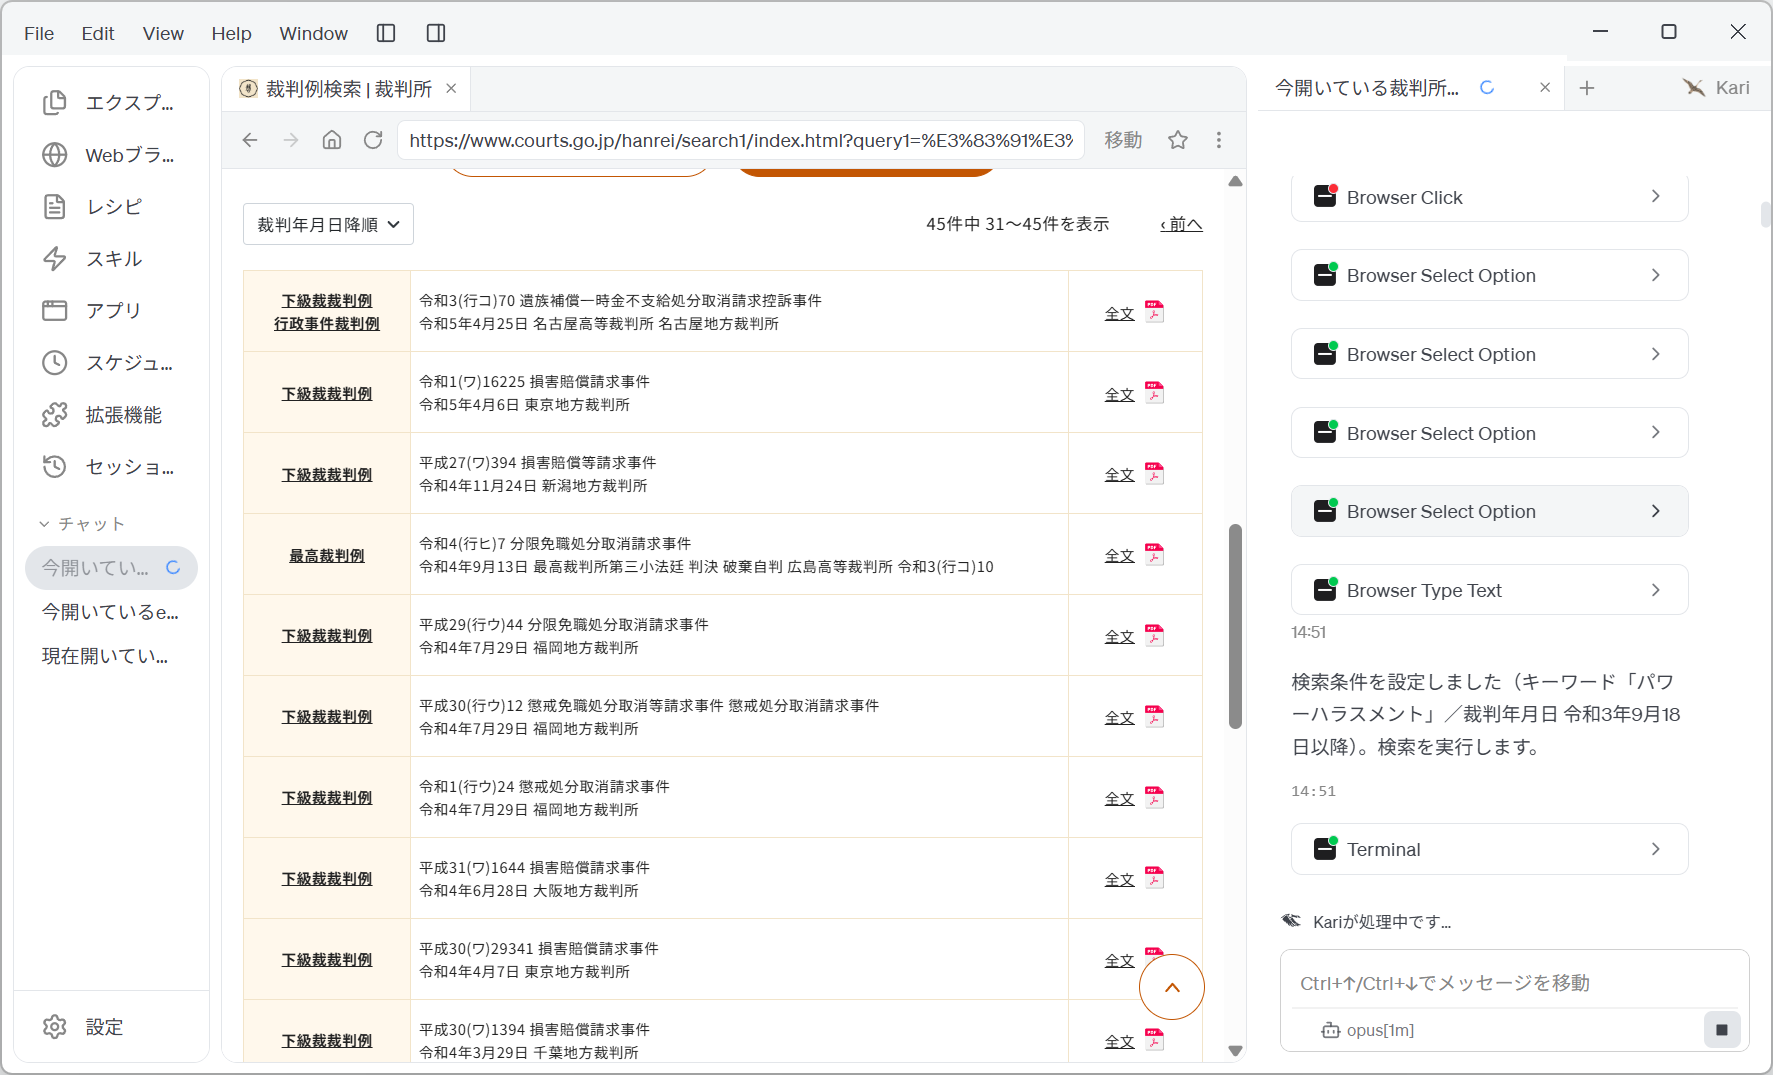Open the 行政事件裁判例 link
1773x1075 pixels.
tap(327, 324)
